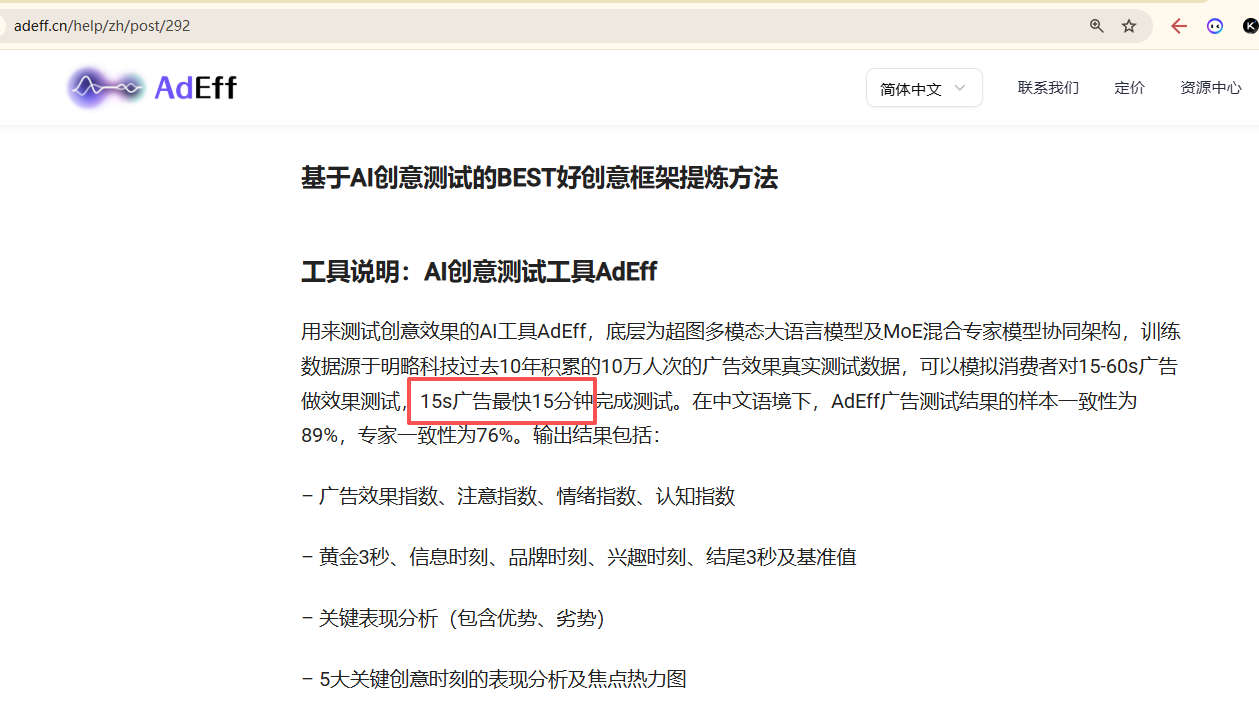
Task: Go to 定价 page
Action: tap(1130, 88)
